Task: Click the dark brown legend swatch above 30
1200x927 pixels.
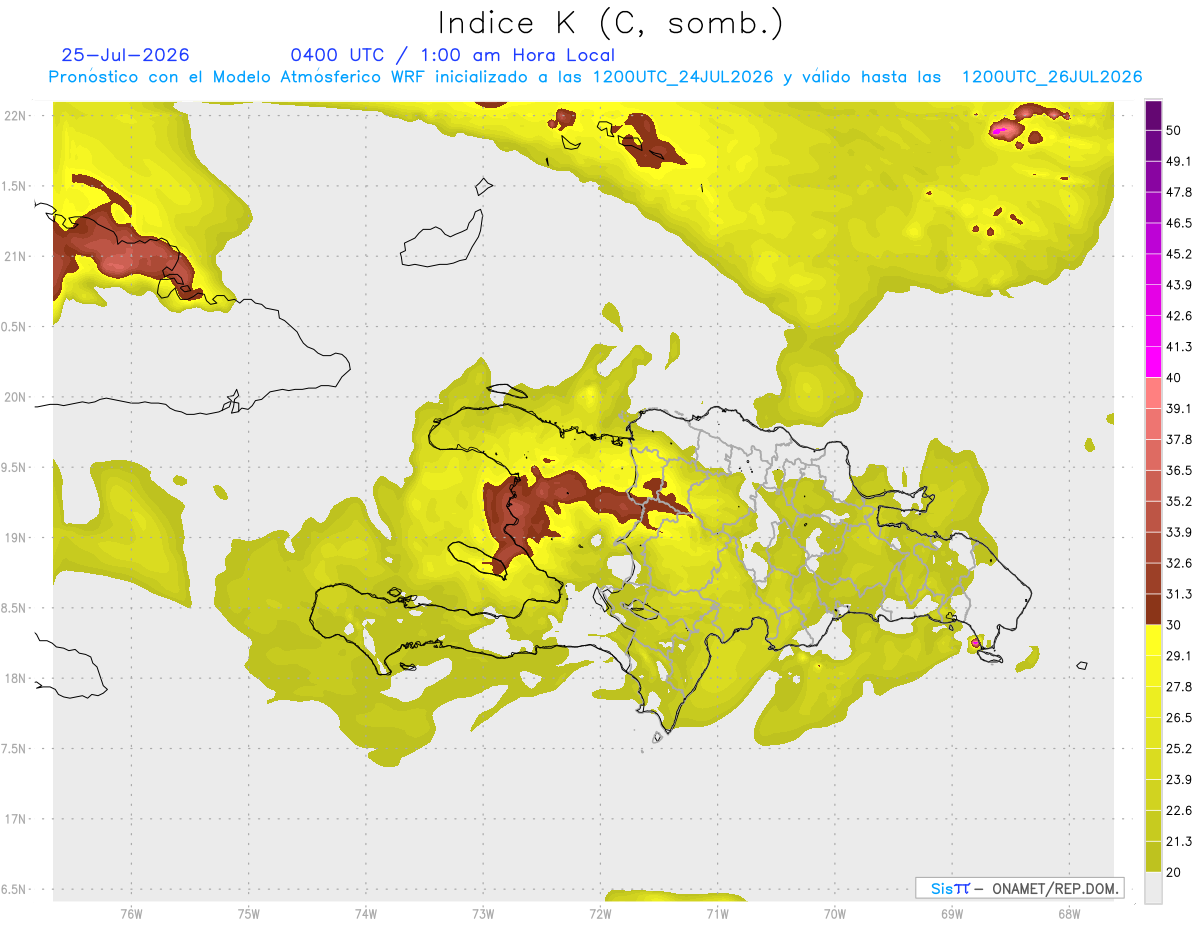Action: pos(1153,609)
